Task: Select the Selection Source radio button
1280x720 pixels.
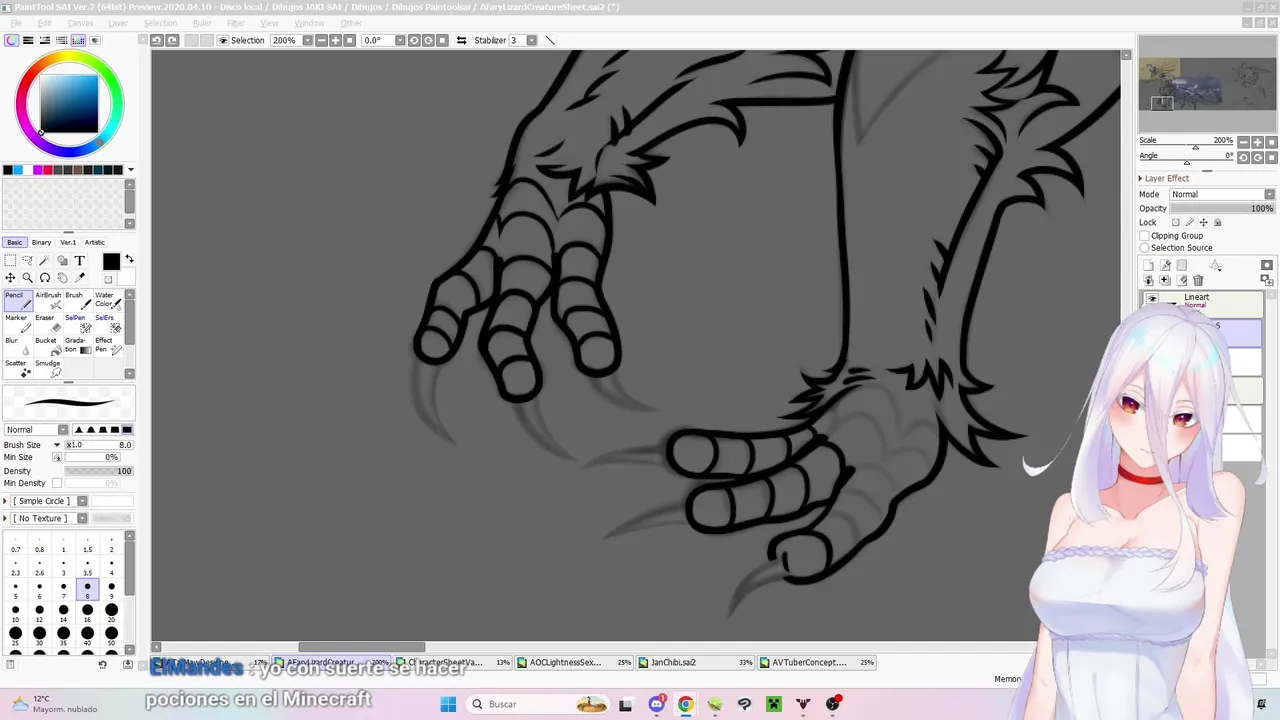Action: pos(1145,248)
